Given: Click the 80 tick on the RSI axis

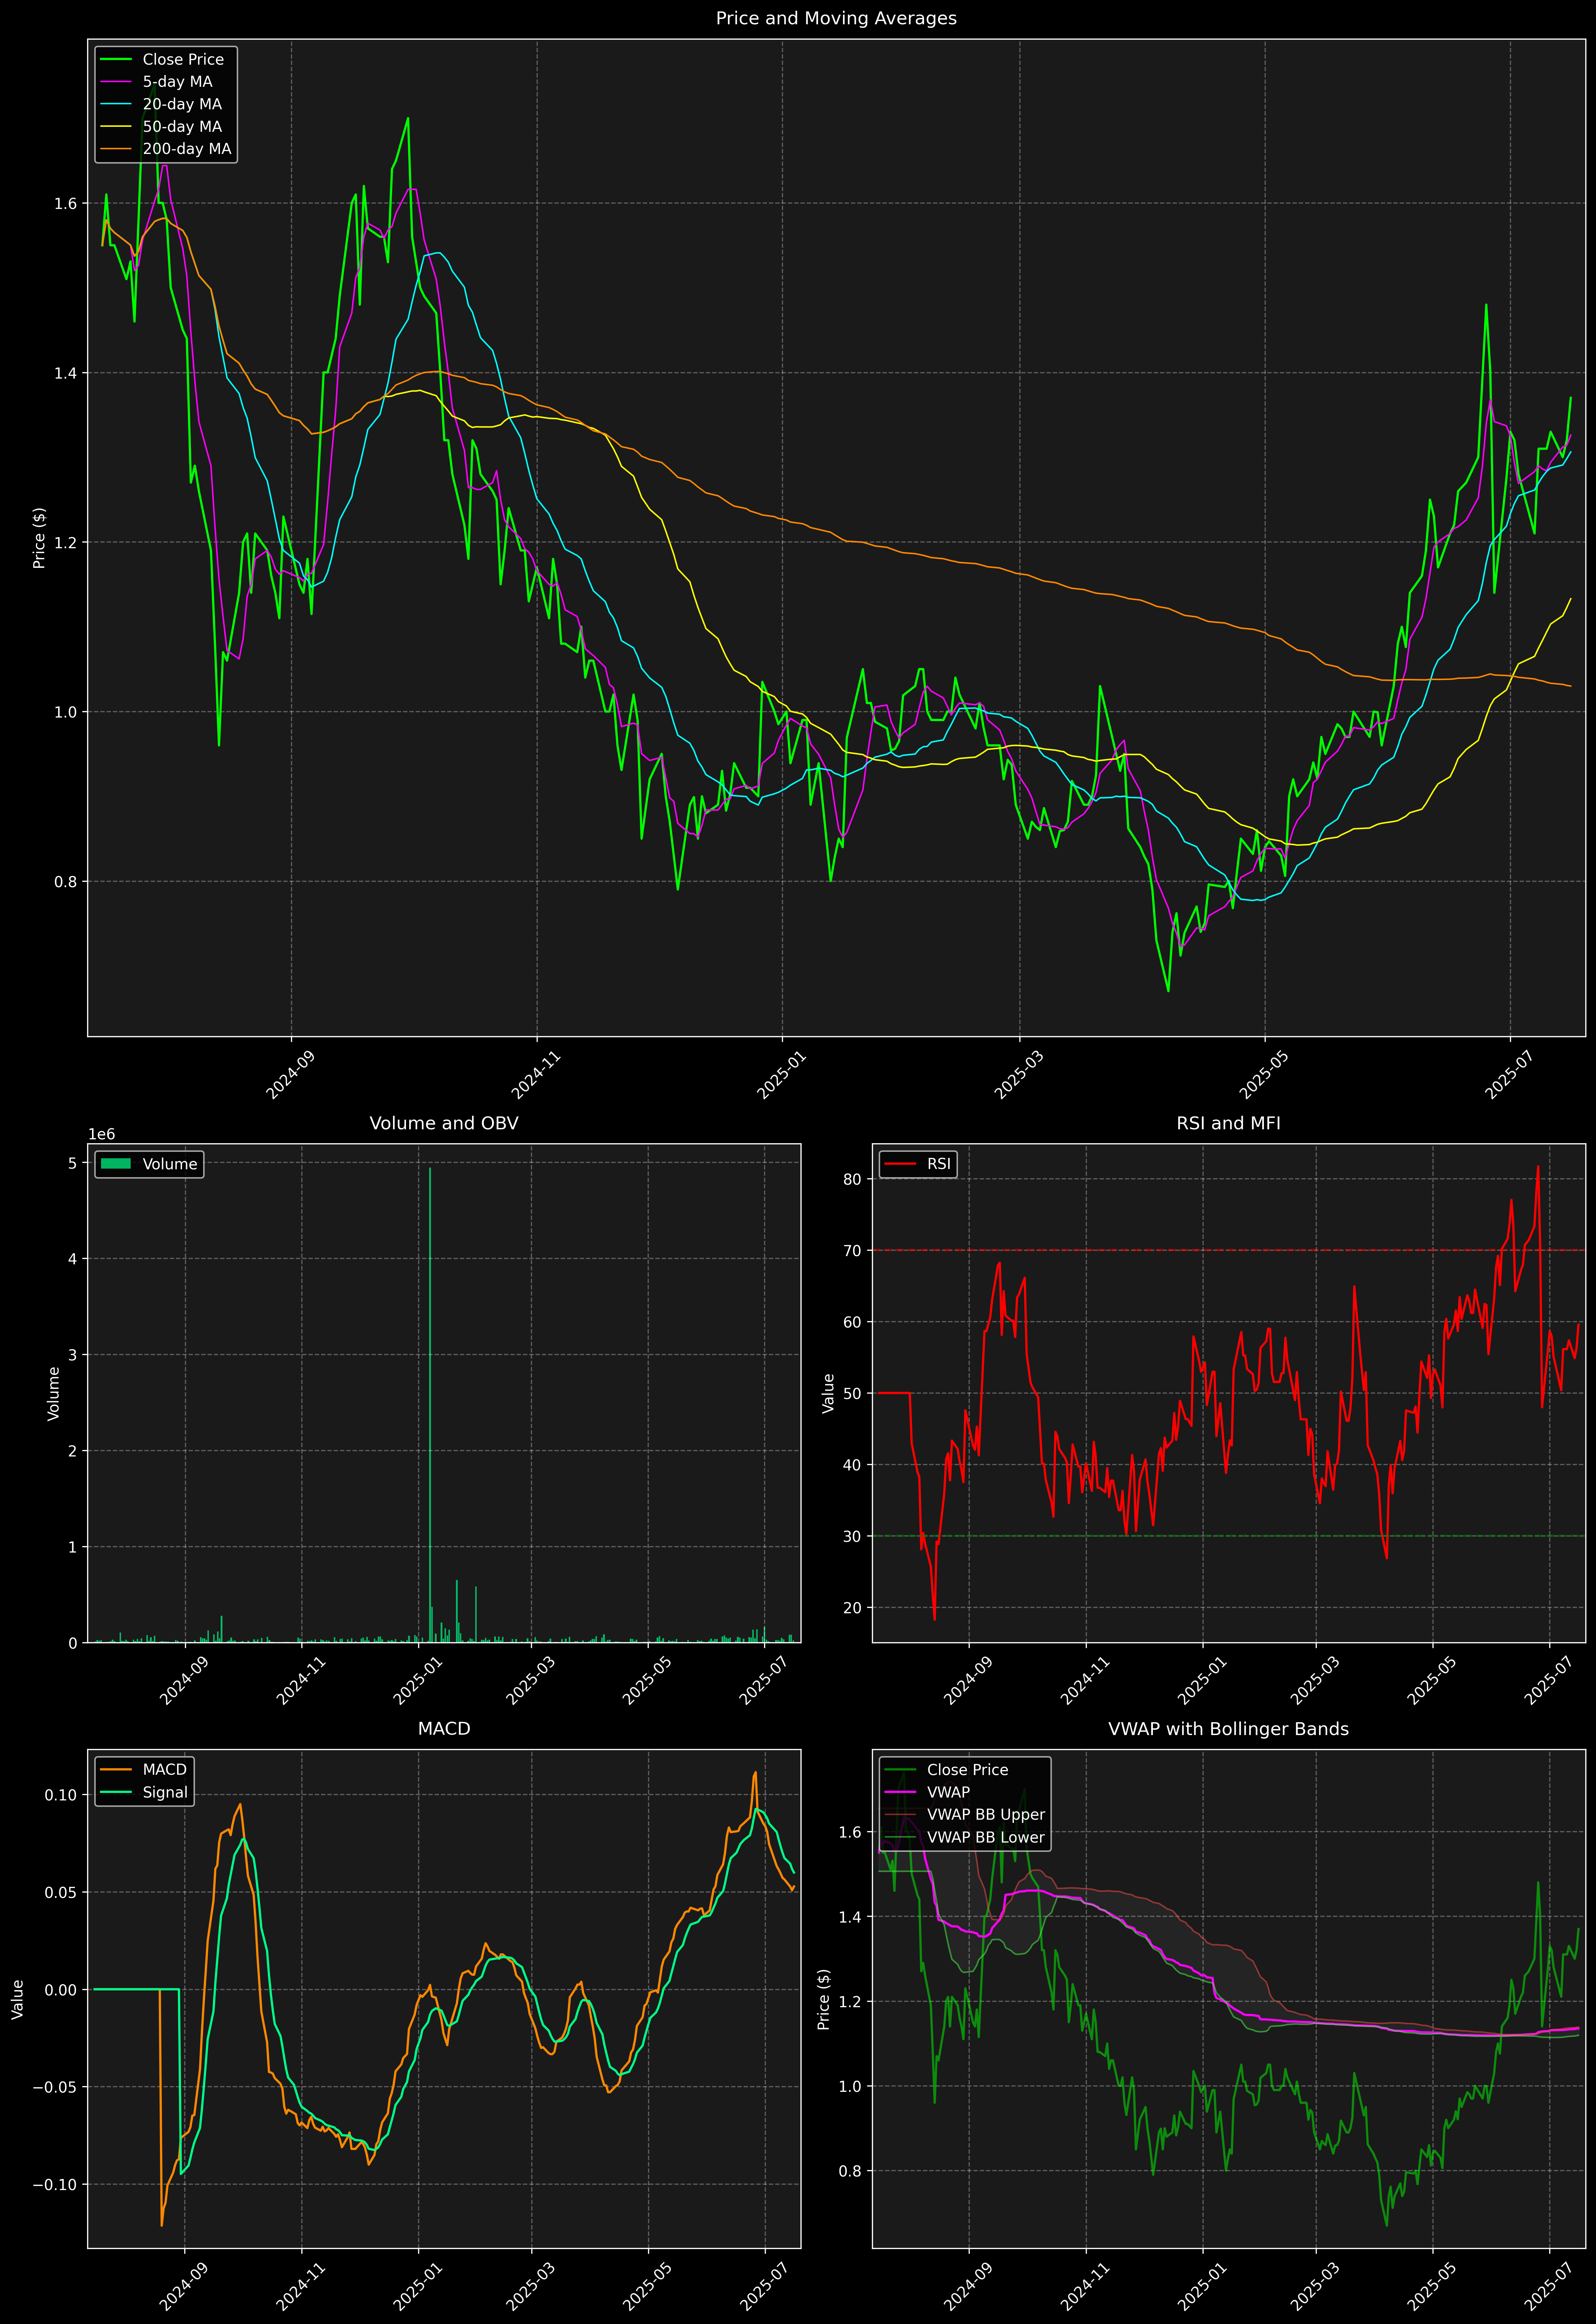Looking at the screenshot, I should pyautogui.click(x=852, y=1179).
